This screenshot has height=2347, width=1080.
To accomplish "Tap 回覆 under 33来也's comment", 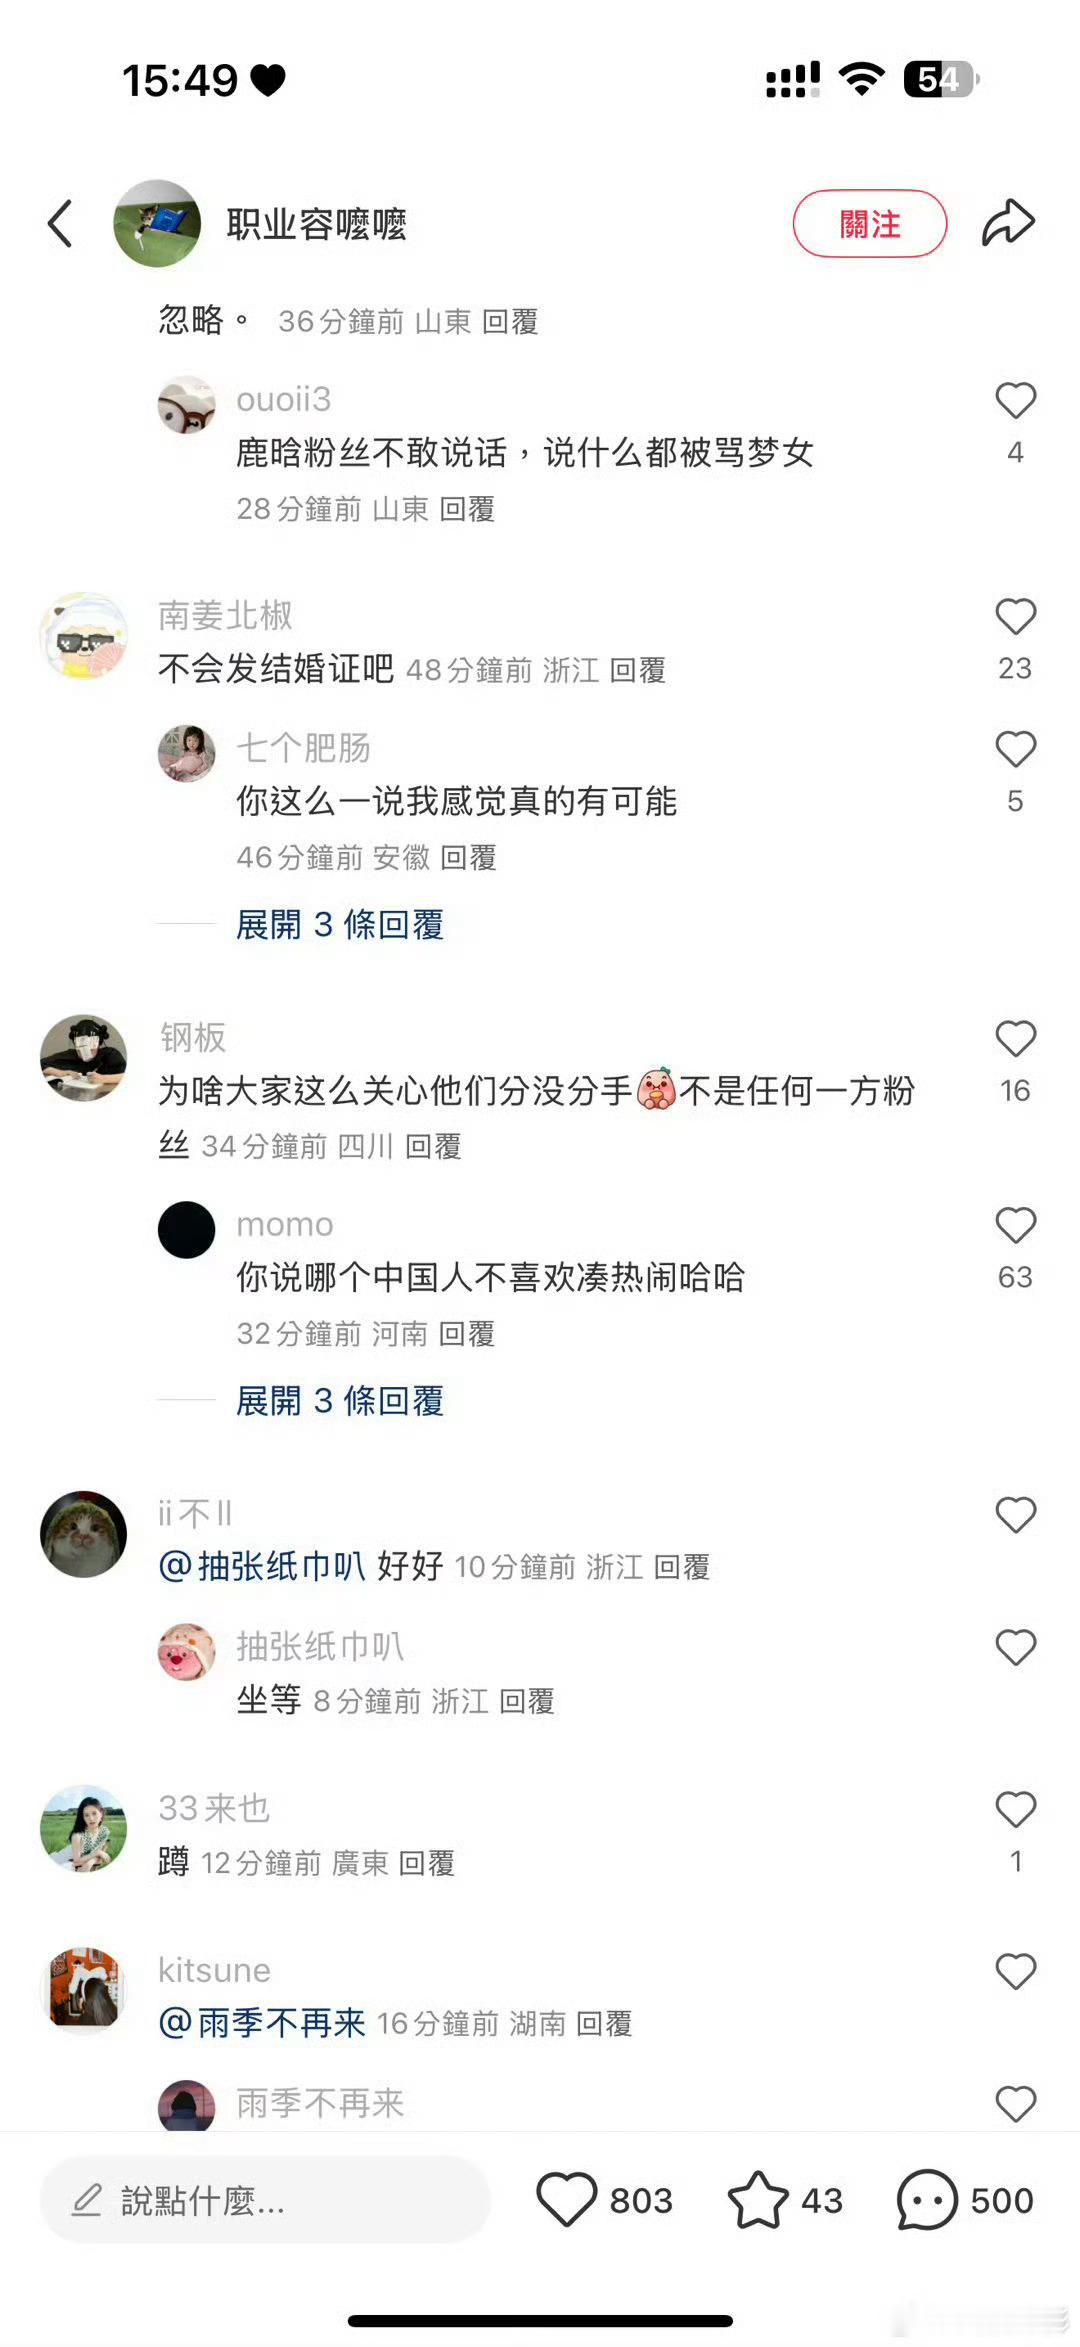I will tap(427, 1863).
